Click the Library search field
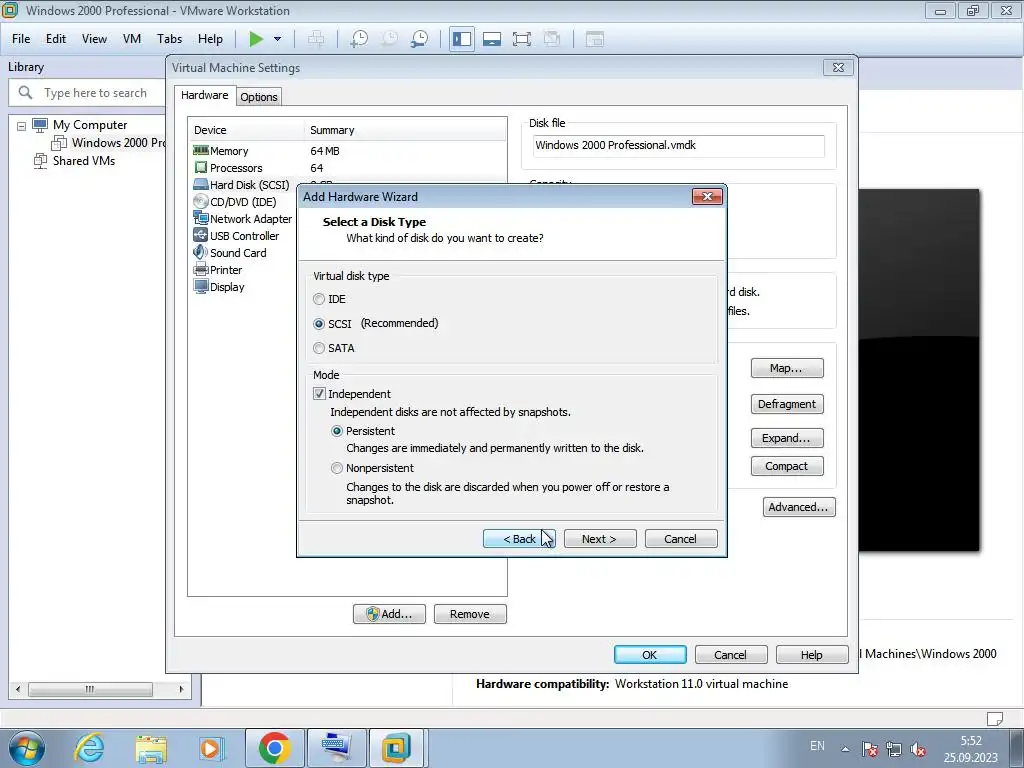 click(x=87, y=93)
